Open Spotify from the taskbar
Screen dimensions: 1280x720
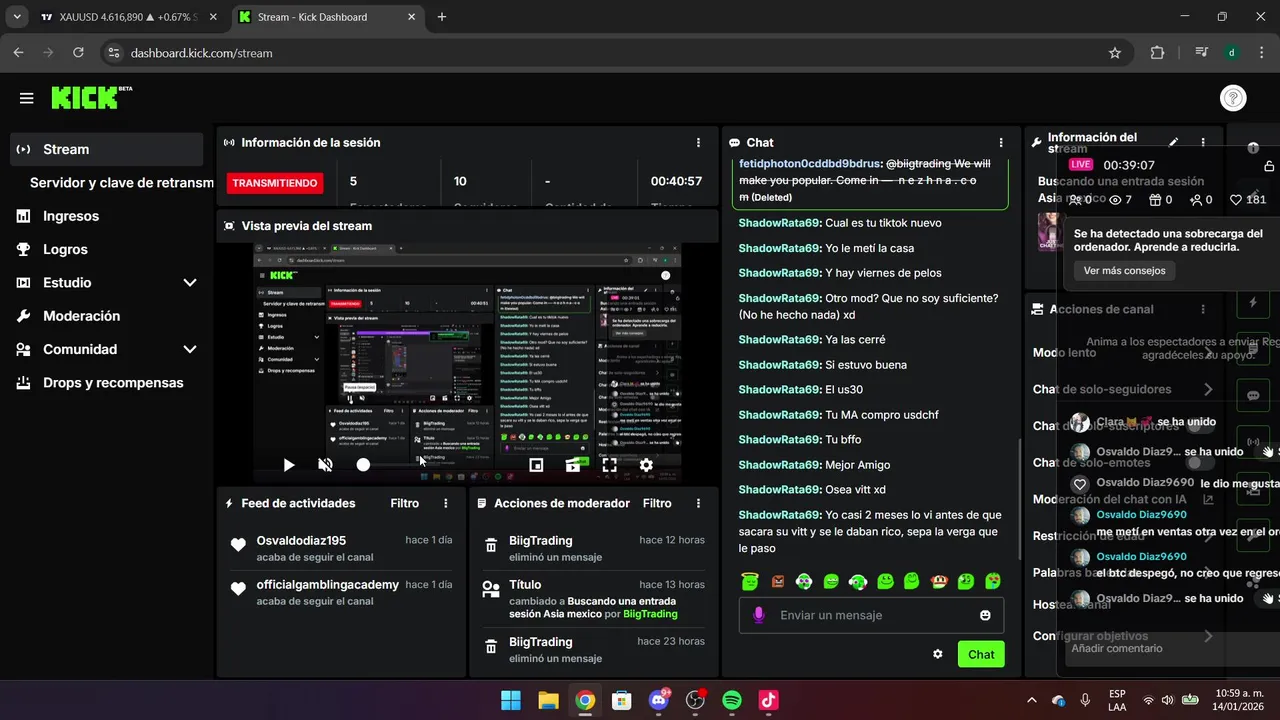732,700
